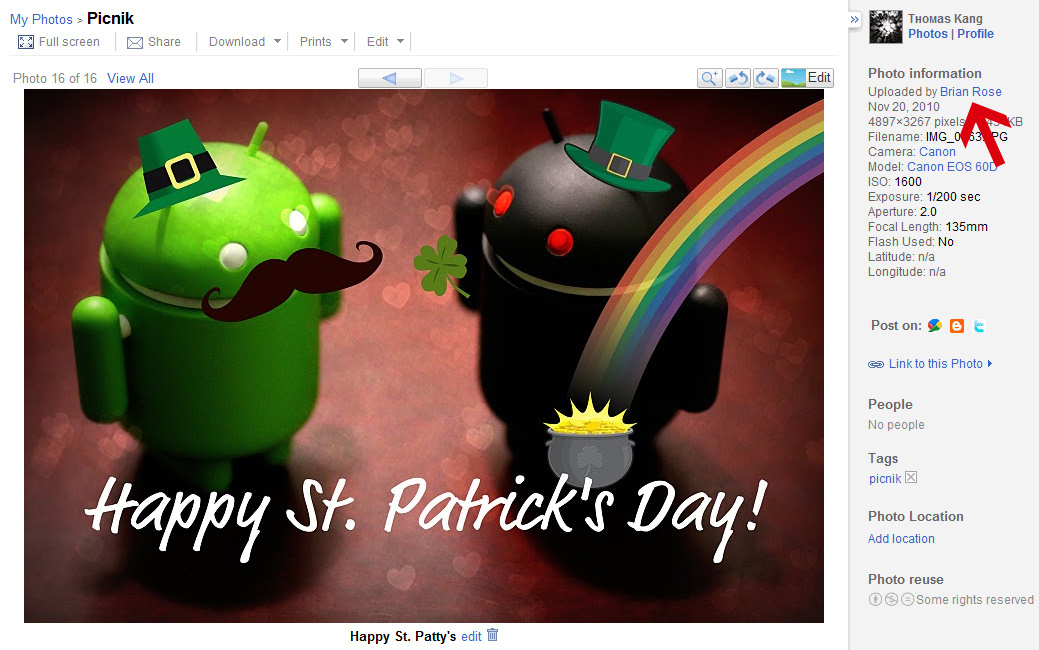Click the Canon camera link

[x=937, y=152]
